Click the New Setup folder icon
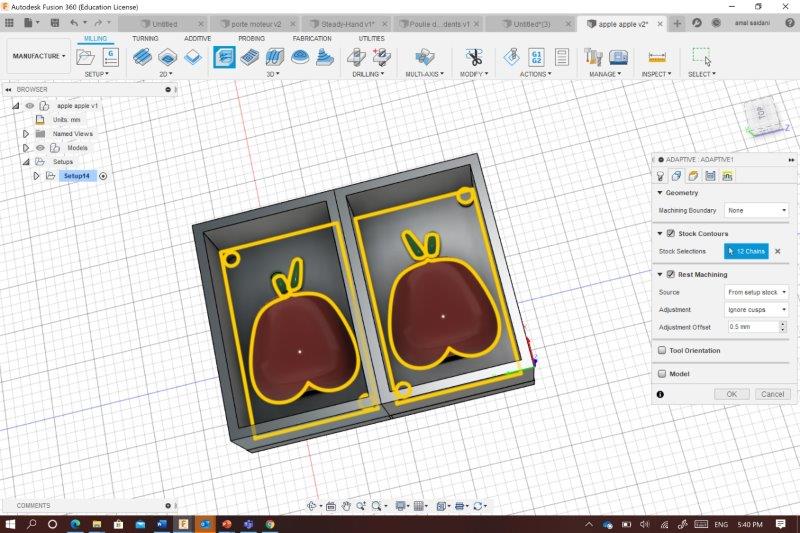The width and height of the screenshot is (800, 533). click(x=85, y=57)
